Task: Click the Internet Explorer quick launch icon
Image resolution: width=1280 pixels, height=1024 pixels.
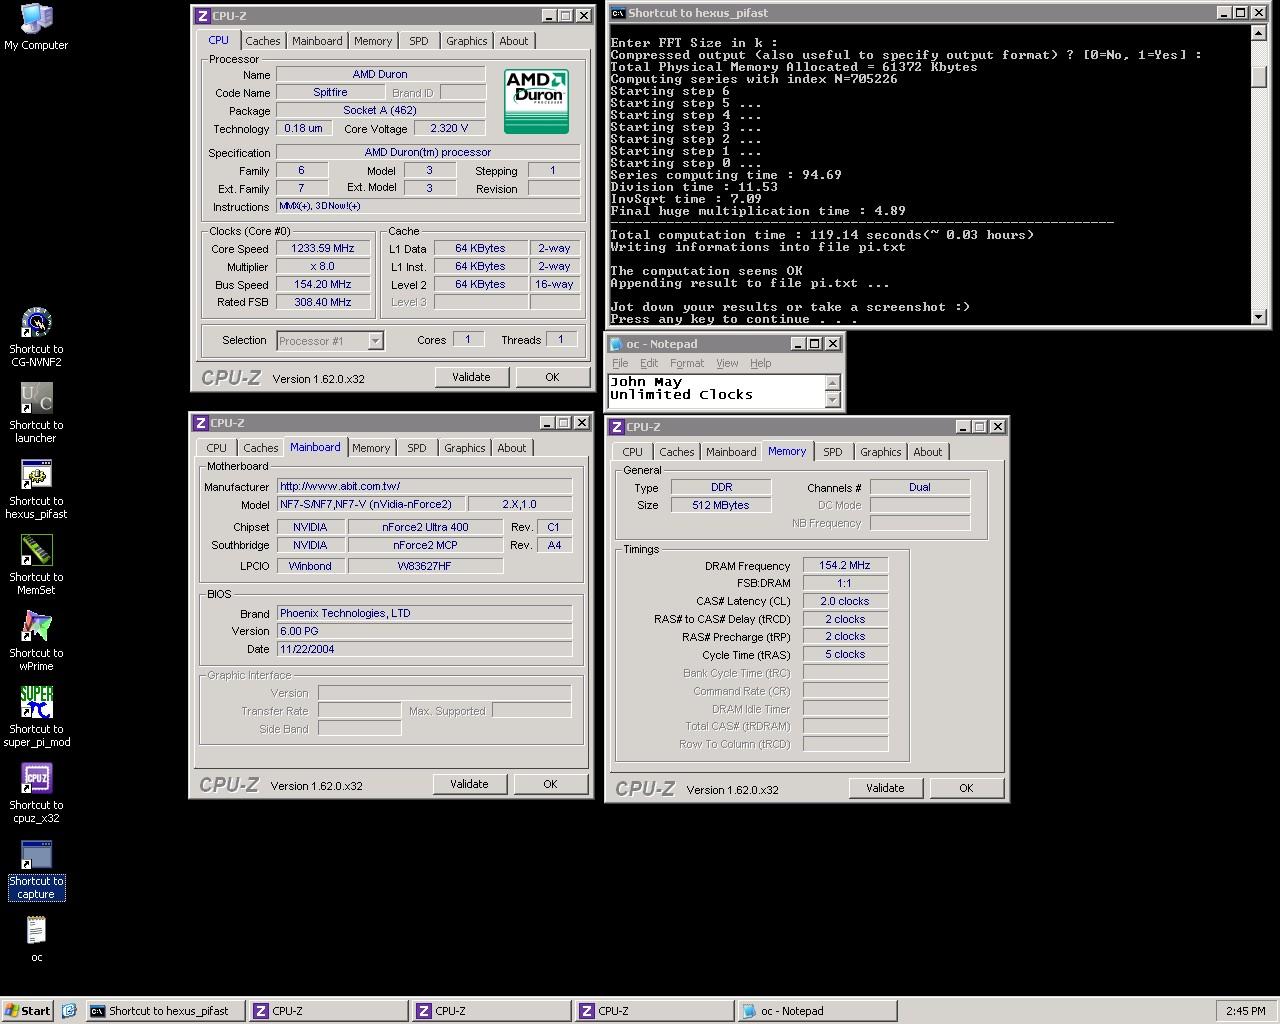Action: (69, 1011)
